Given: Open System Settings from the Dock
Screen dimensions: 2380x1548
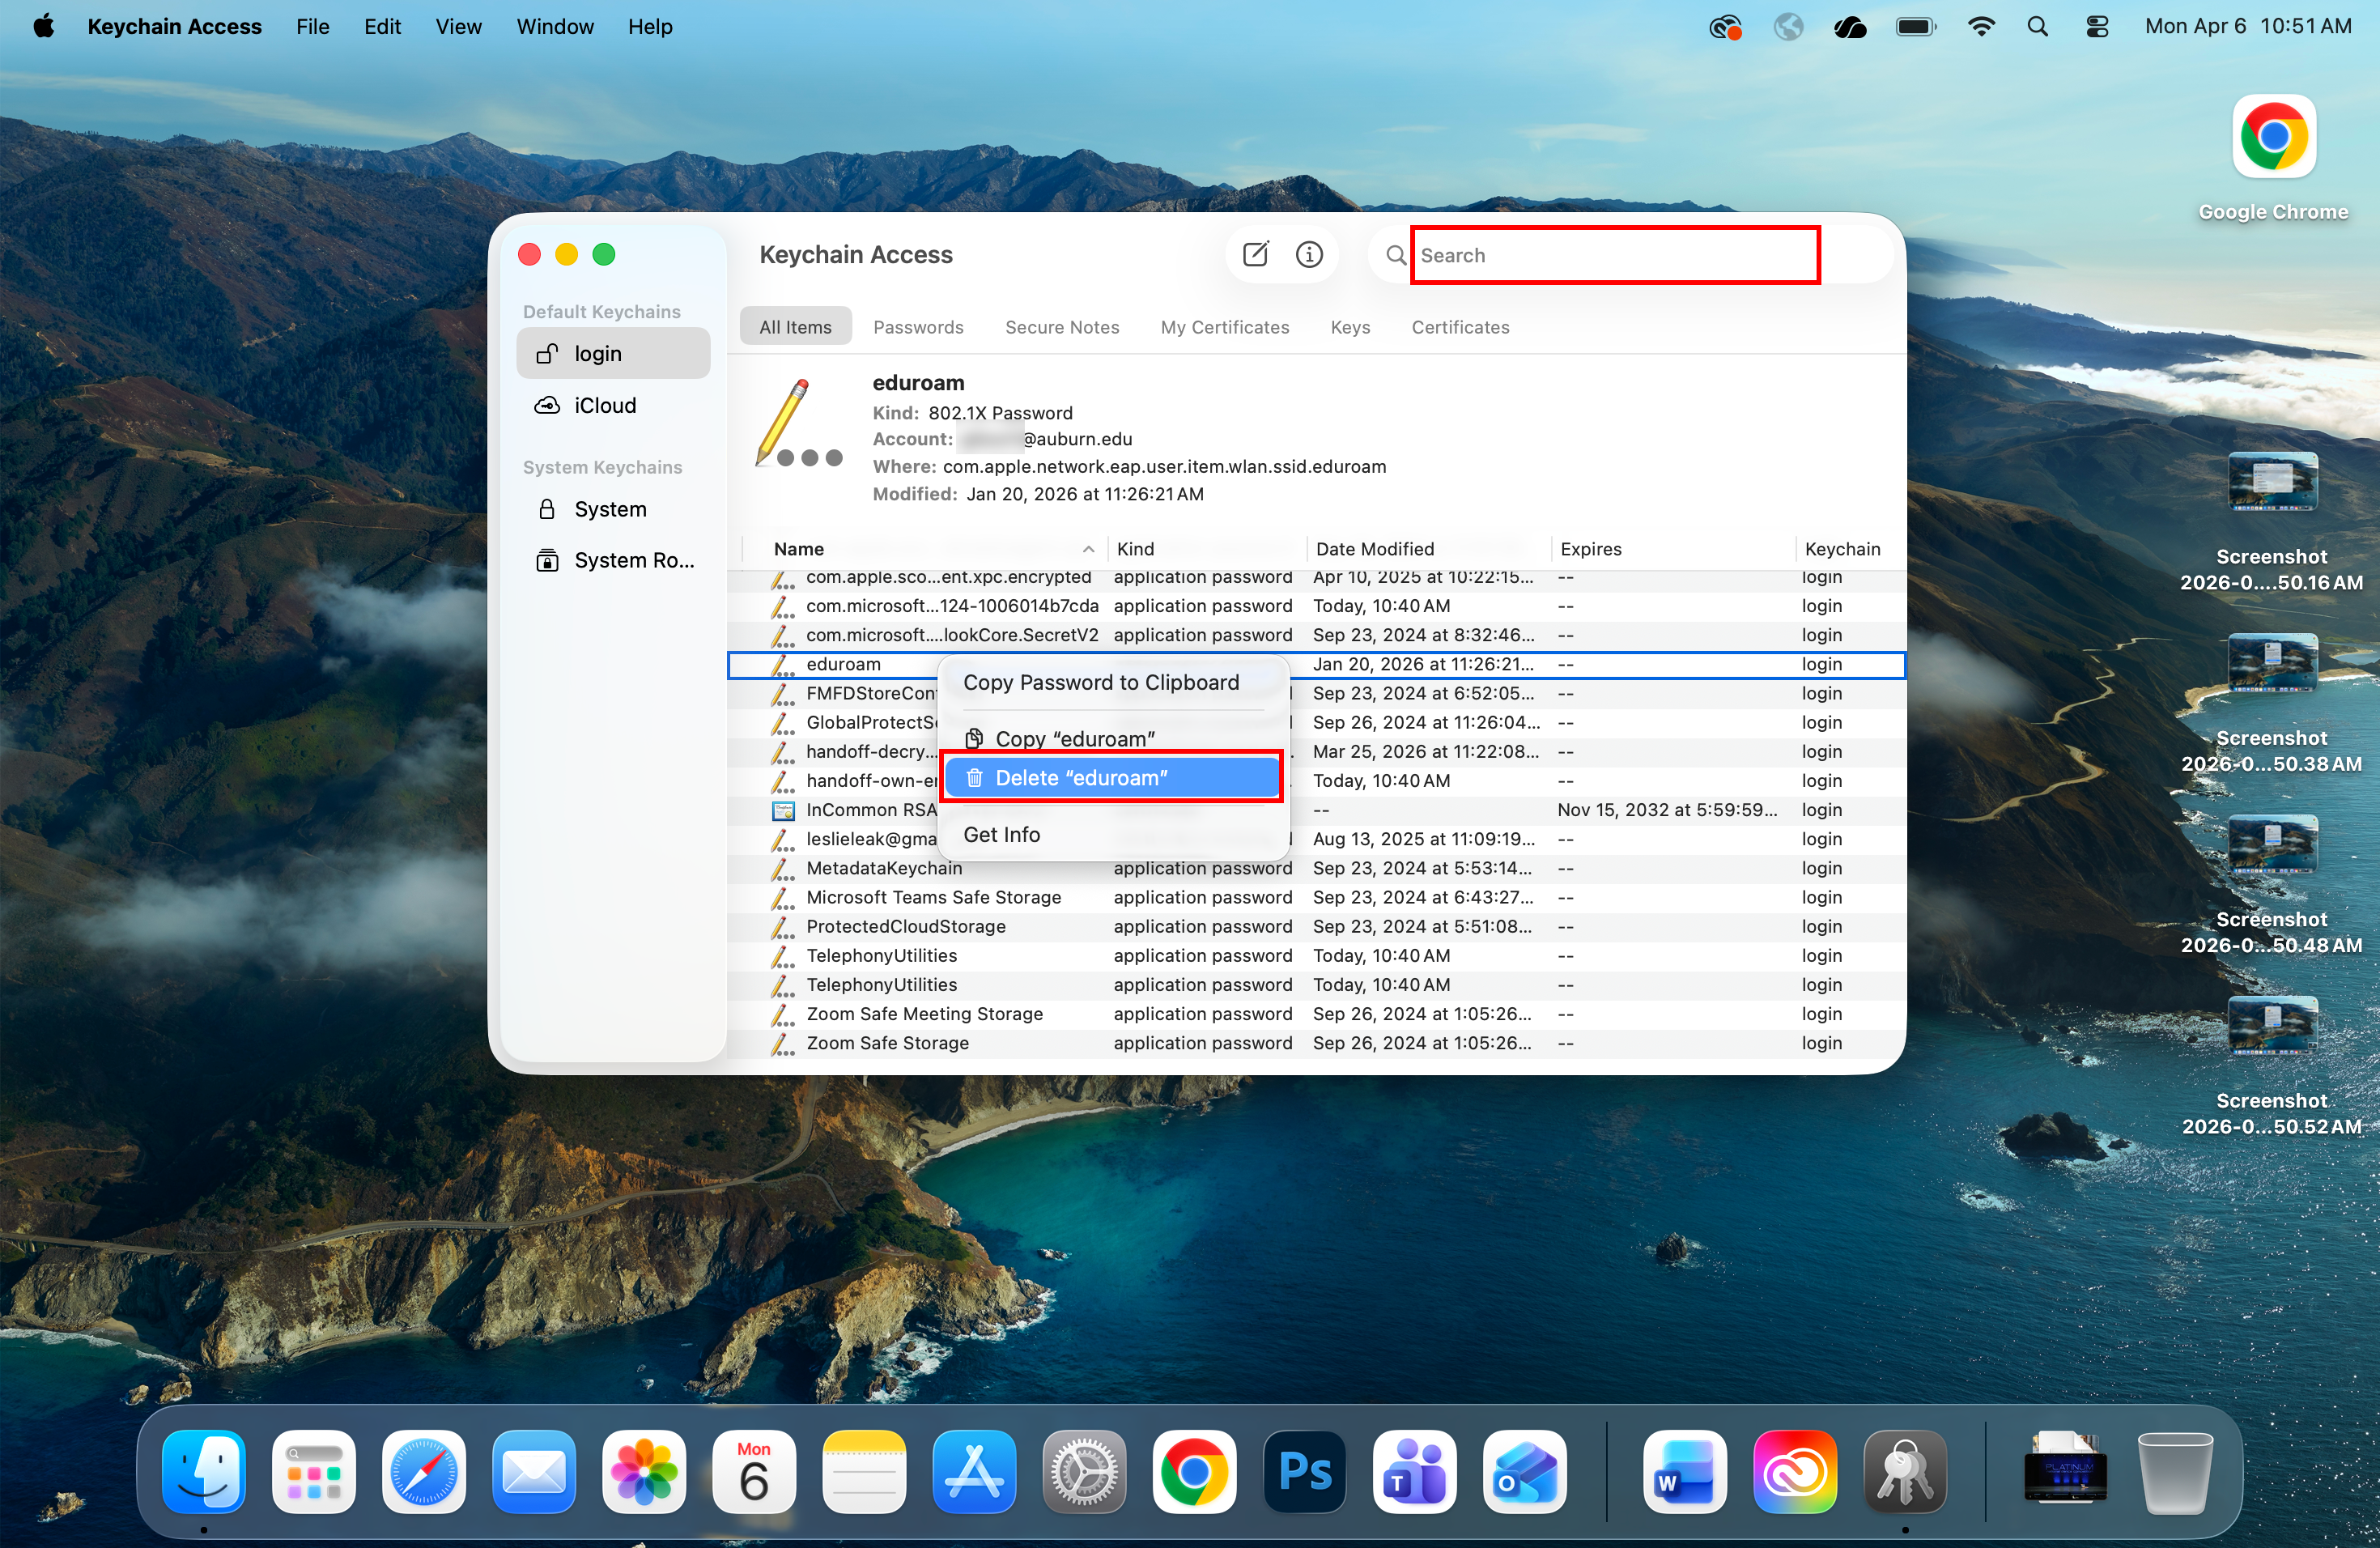Looking at the screenshot, I should pos(1084,1472).
